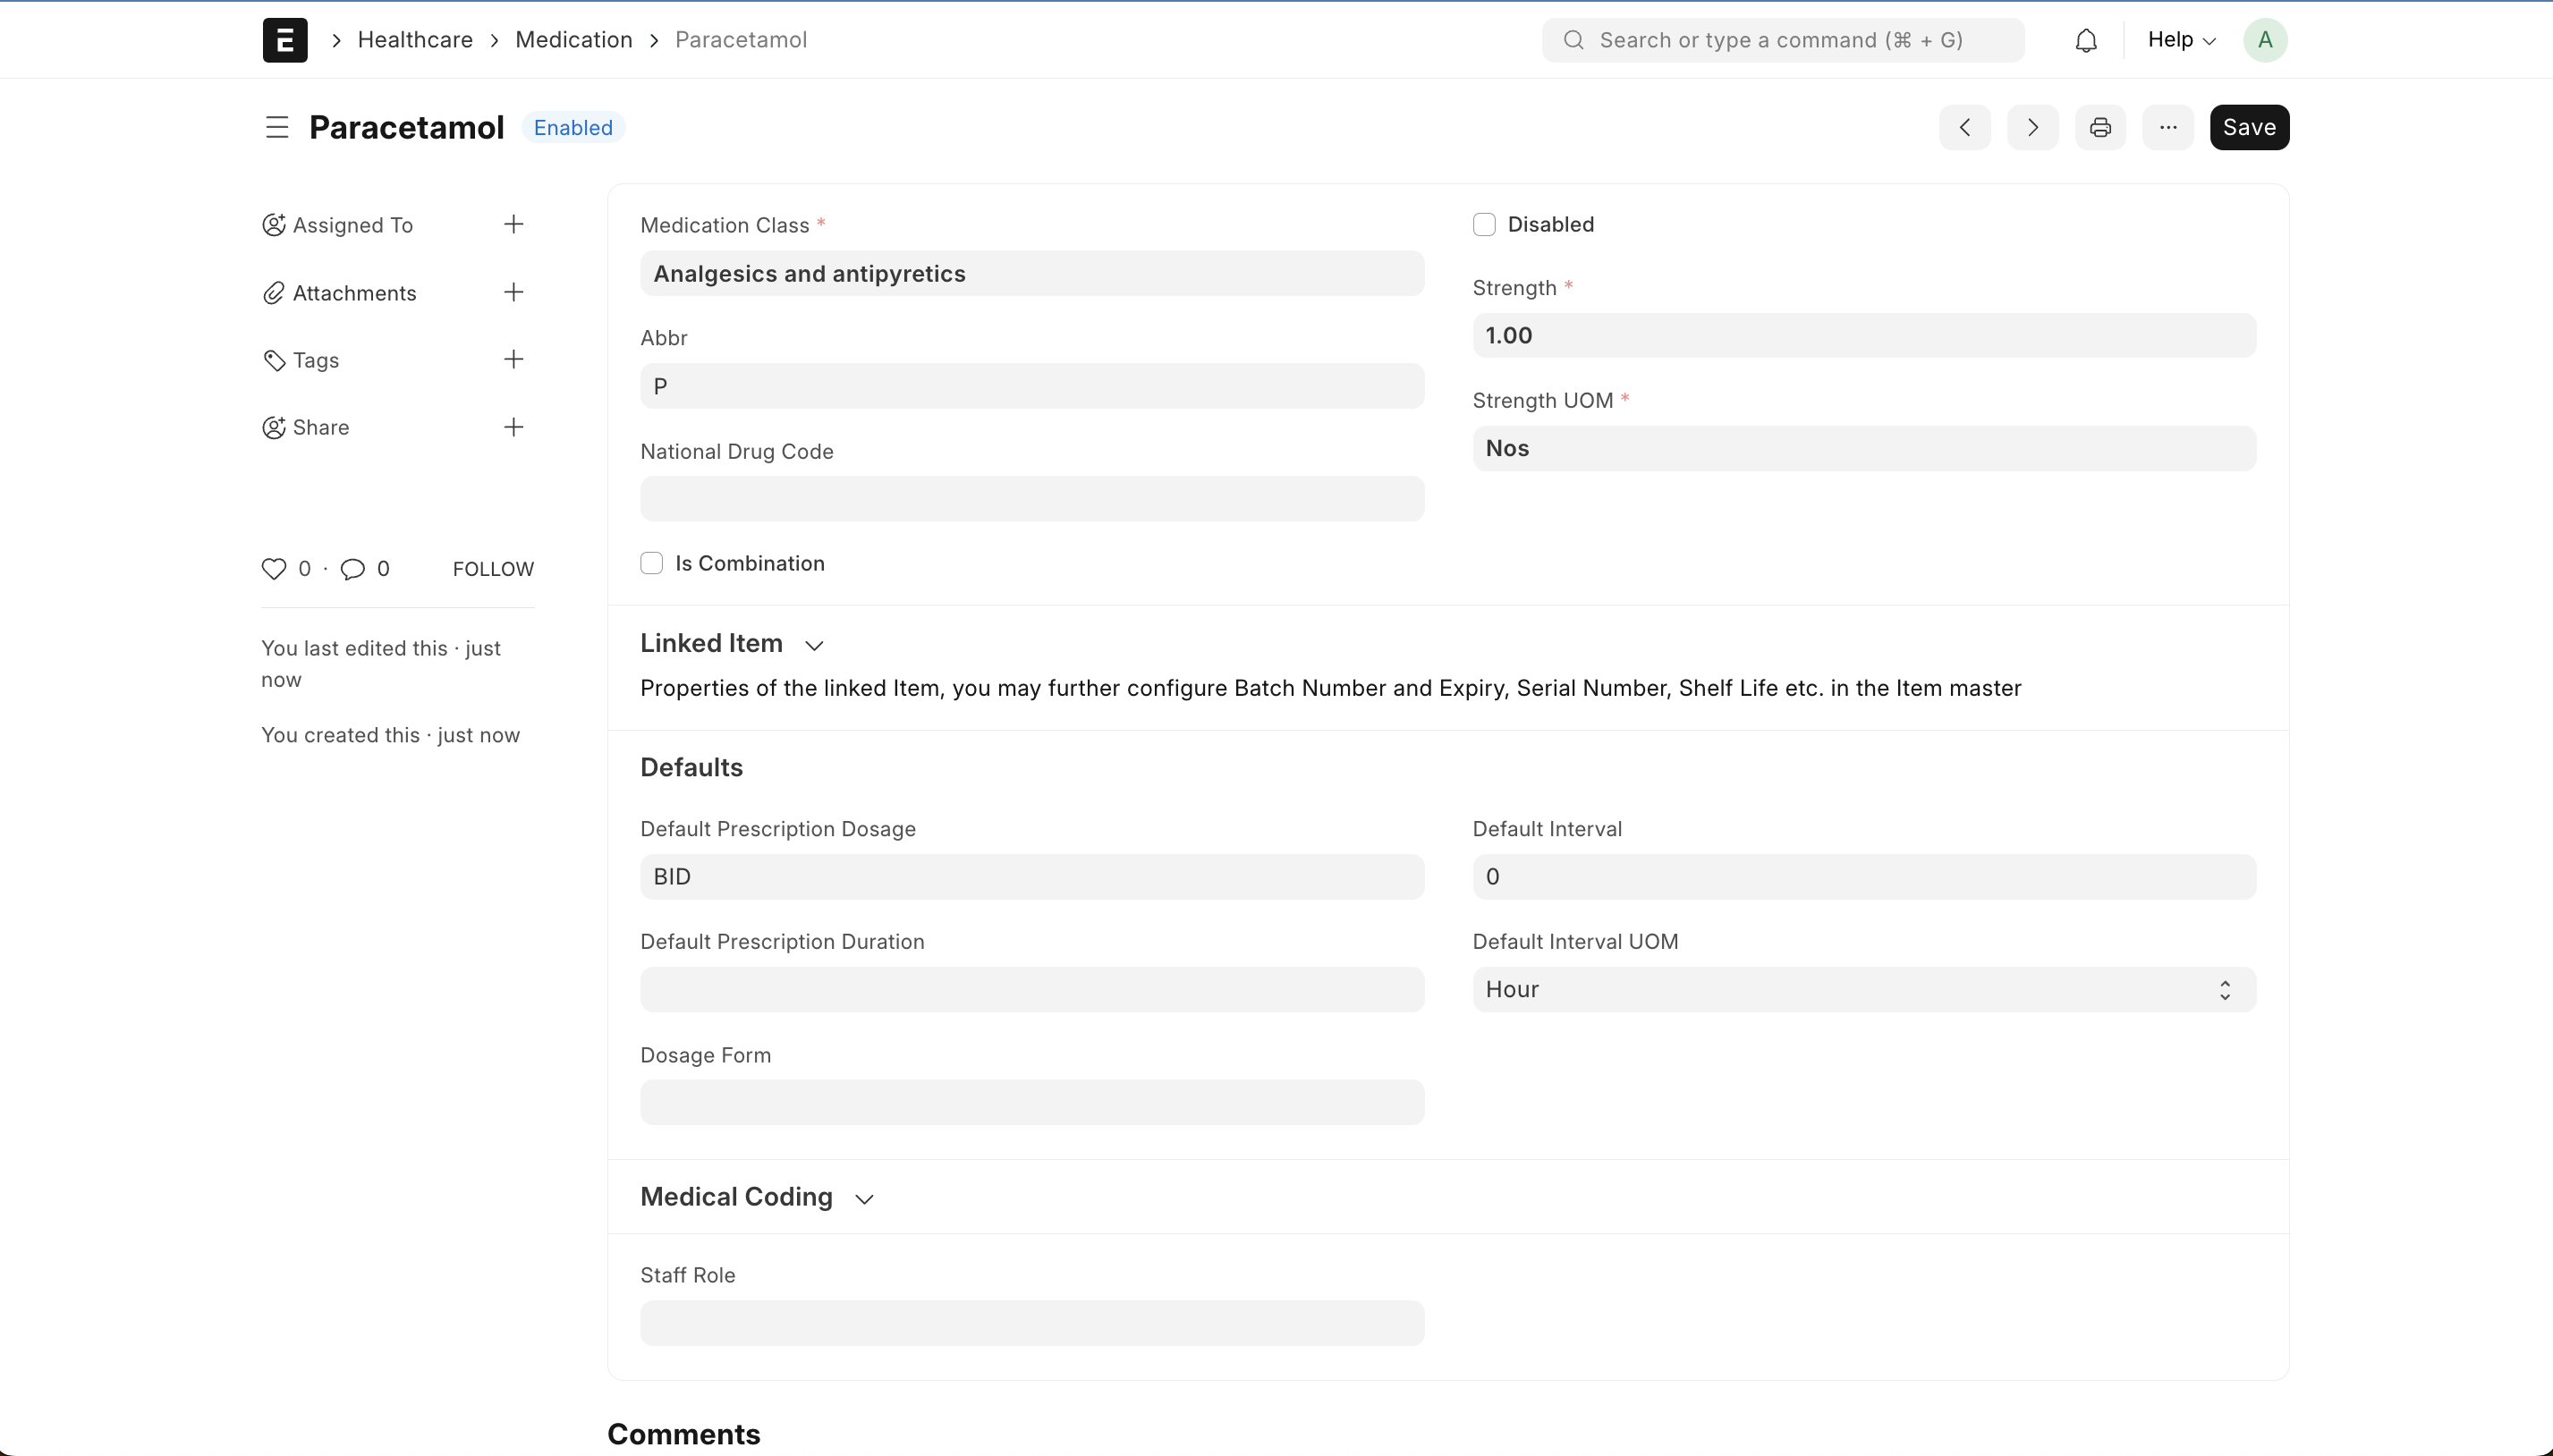Click the Save button
Screen dimensions: 2553x1456
[2250, 126]
